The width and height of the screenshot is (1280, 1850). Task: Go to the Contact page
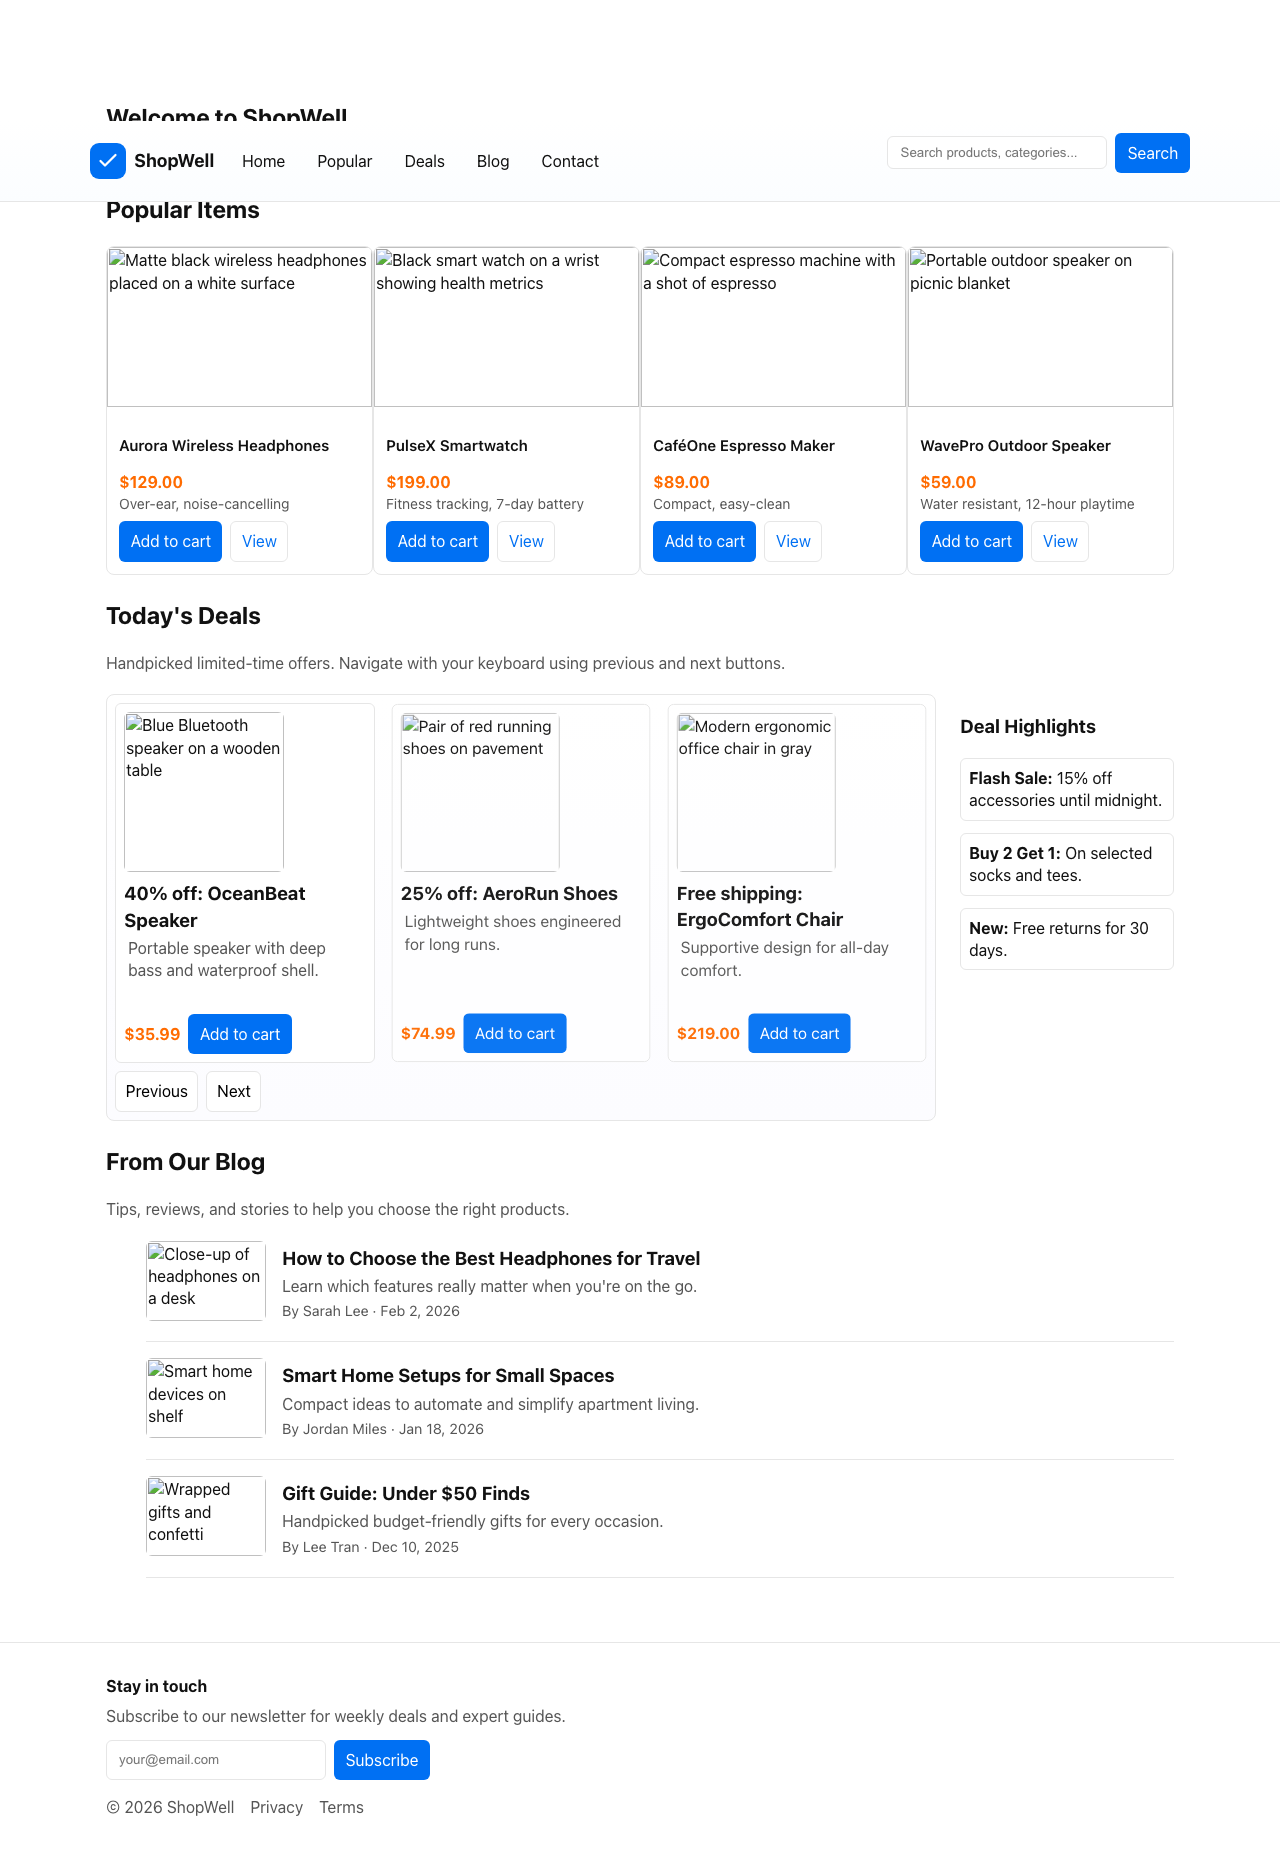(x=569, y=161)
